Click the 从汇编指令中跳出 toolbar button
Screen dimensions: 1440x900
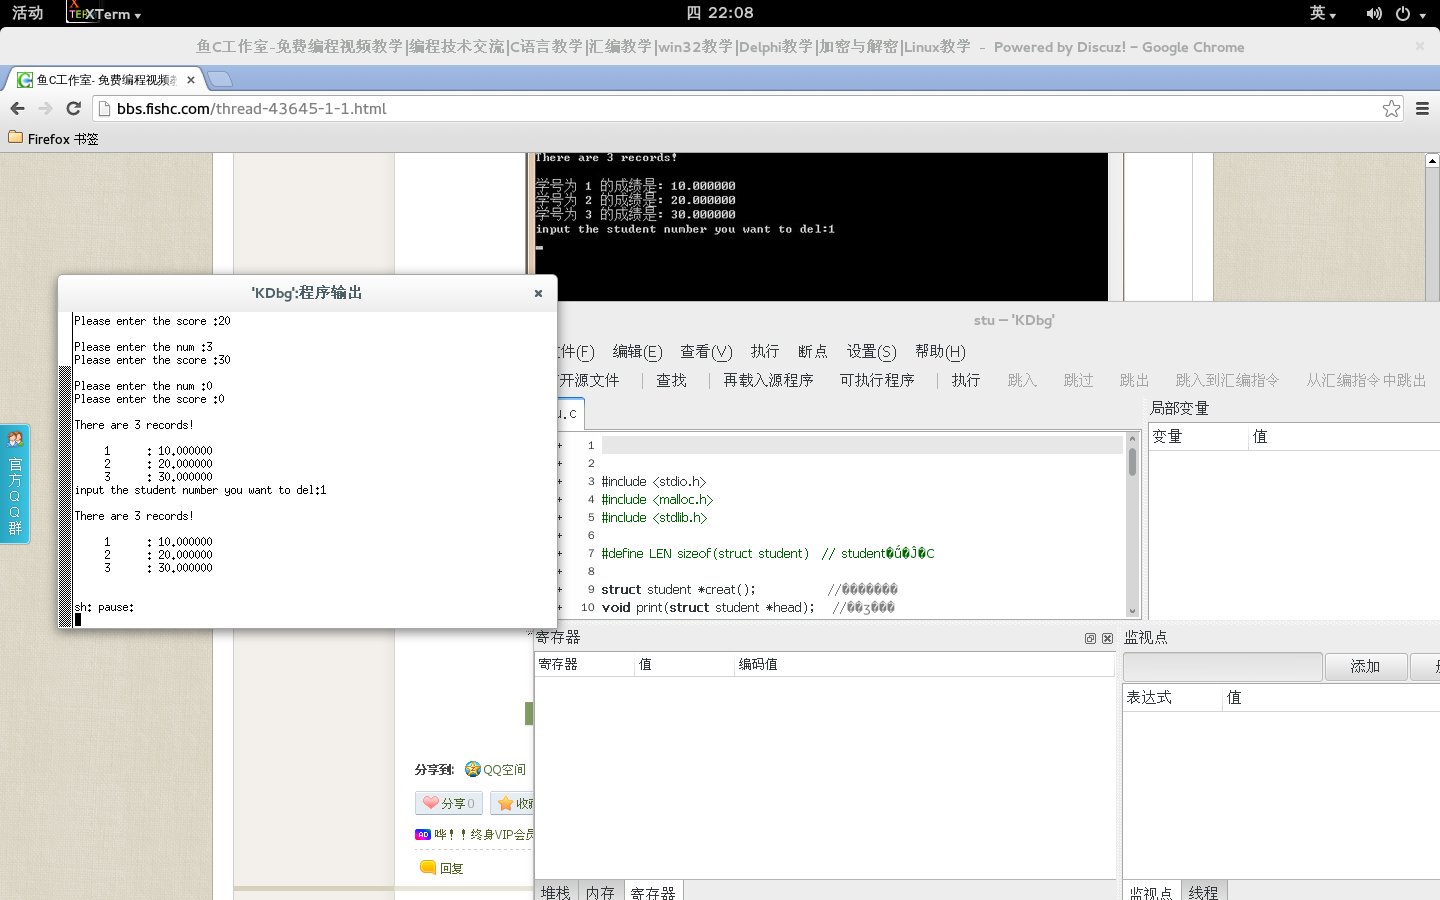[1366, 380]
